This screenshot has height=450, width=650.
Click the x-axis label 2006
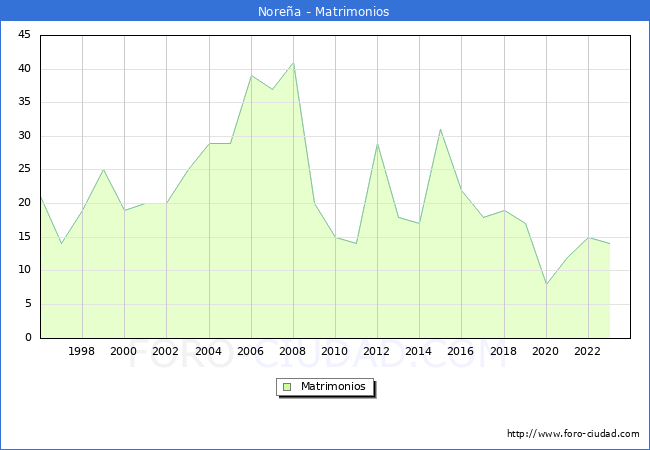[250, 351]
